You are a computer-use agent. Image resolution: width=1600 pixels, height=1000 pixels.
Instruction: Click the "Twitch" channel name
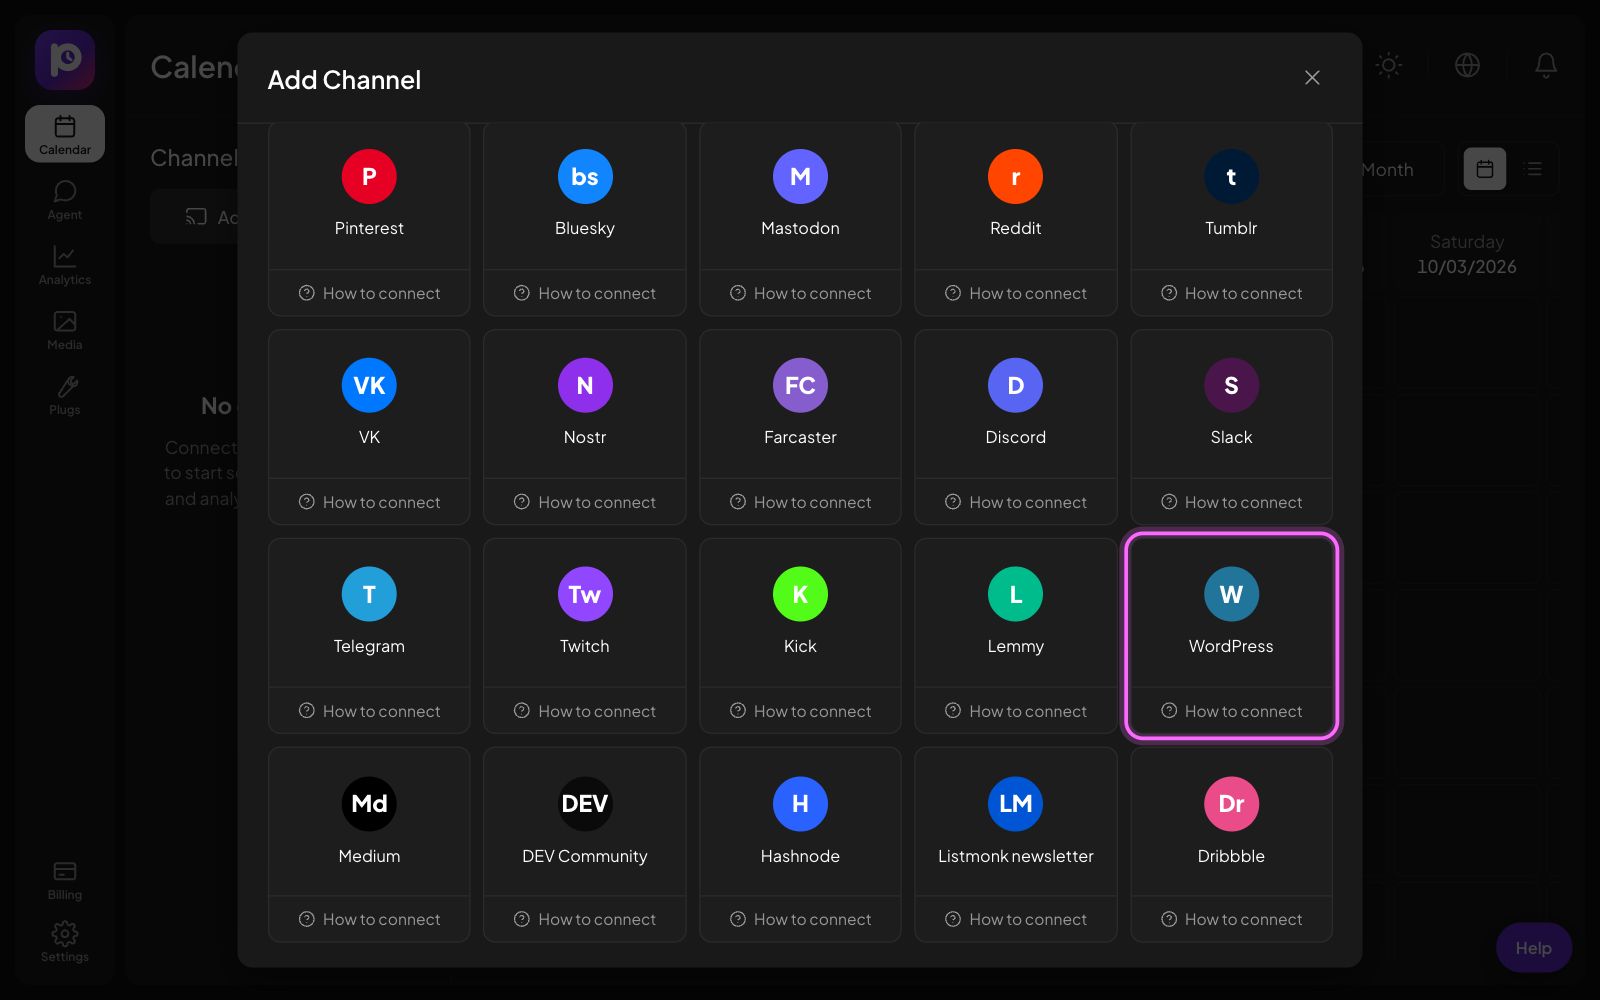coord(585,646)
